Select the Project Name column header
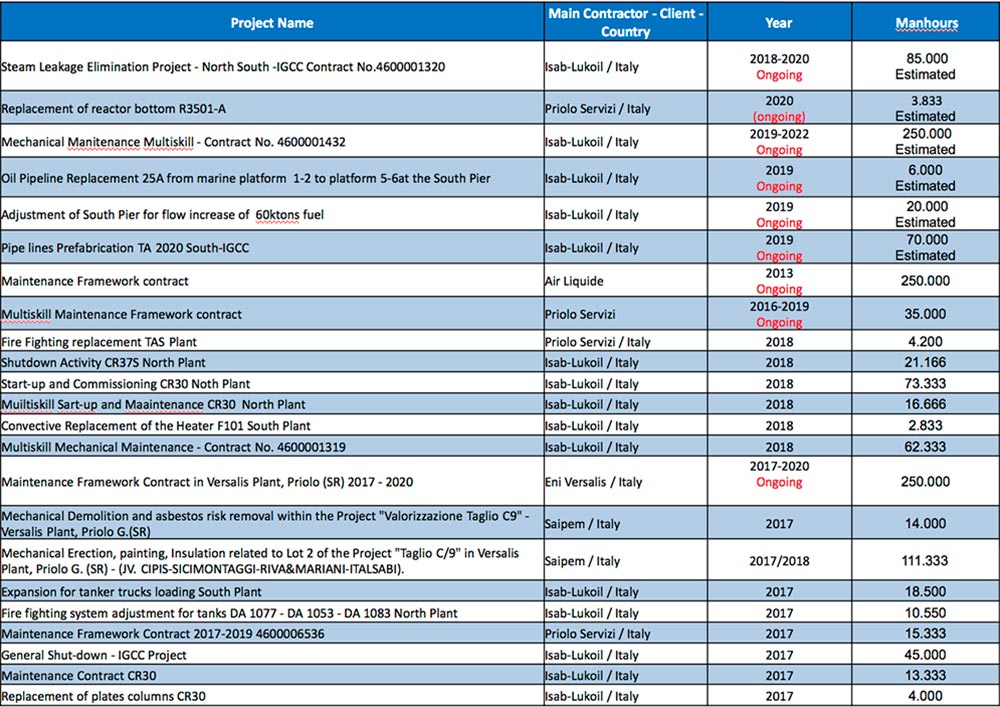 pyautogui.click(x=272, y=23)
